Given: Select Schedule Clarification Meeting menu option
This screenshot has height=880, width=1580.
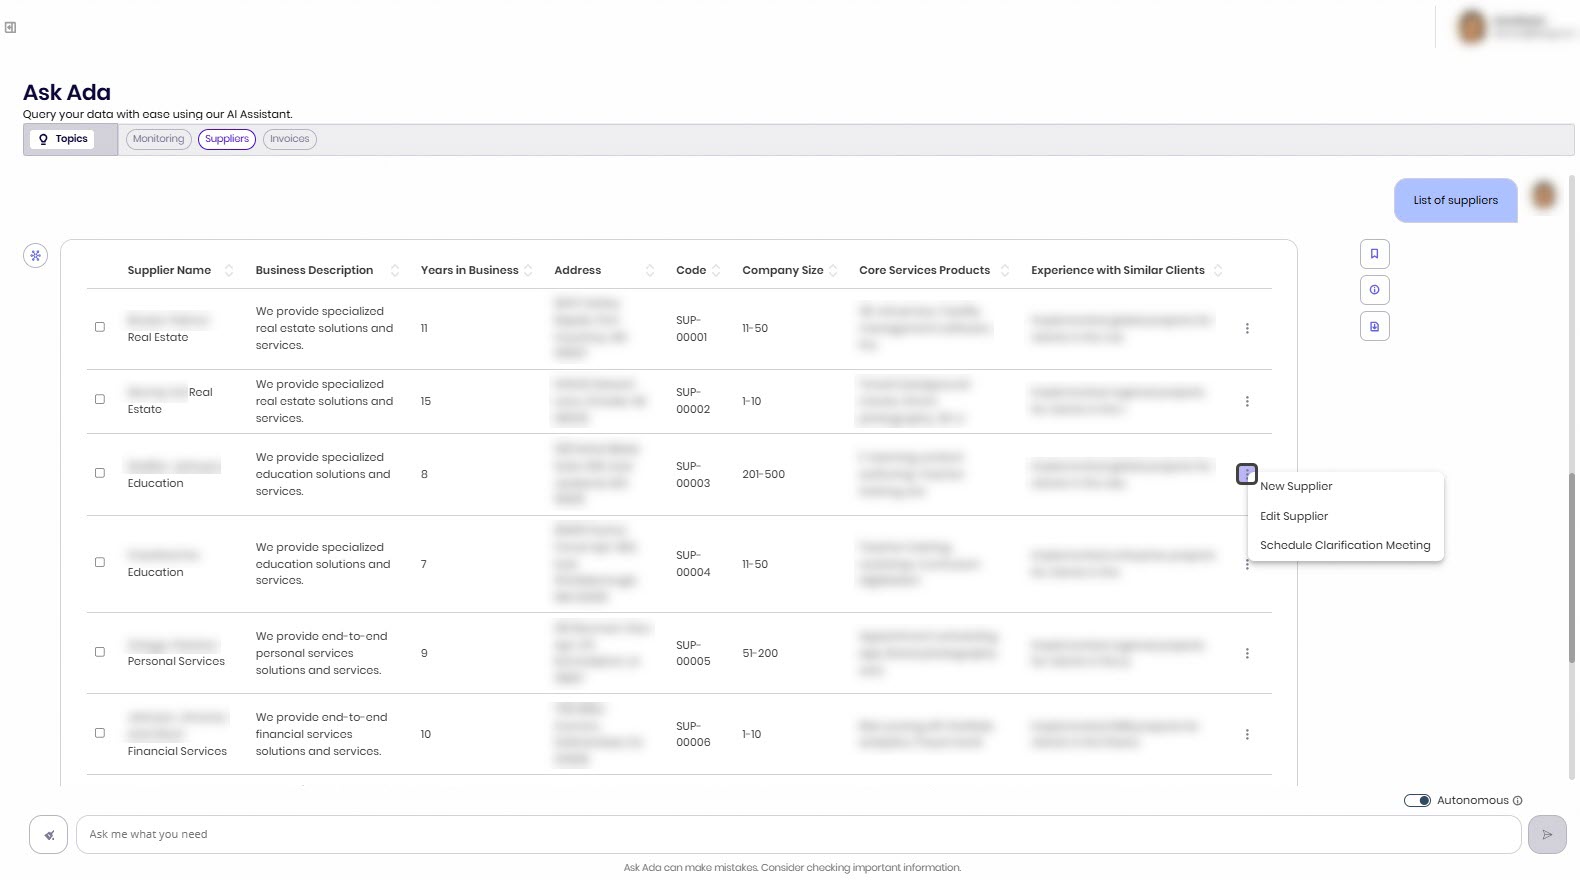Looking at the screenshot, I should tap(1345, 546).
